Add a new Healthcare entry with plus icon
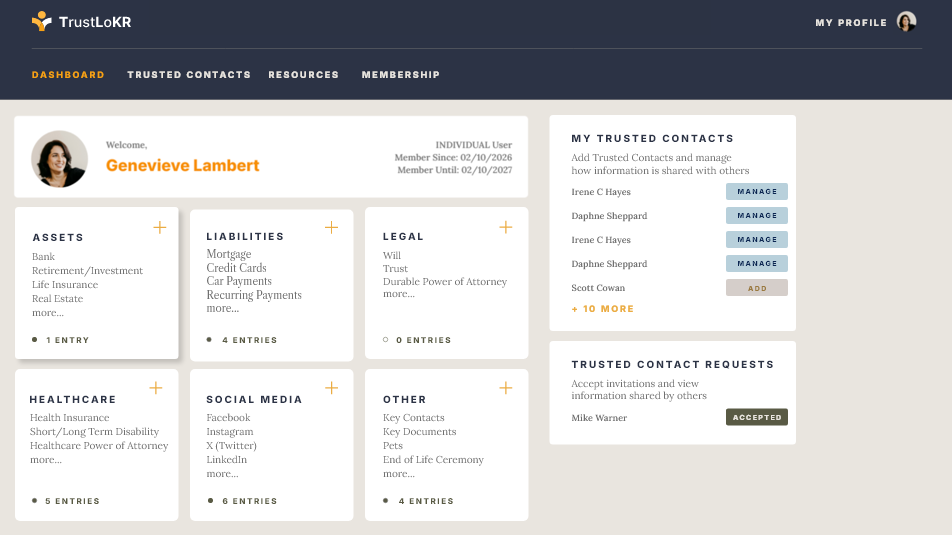 (x=156, y=388)
